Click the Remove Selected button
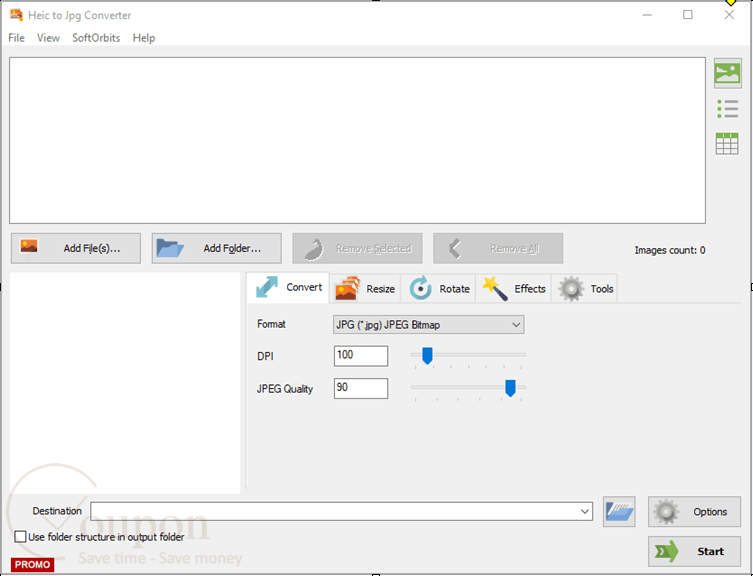 click(357, 248)
